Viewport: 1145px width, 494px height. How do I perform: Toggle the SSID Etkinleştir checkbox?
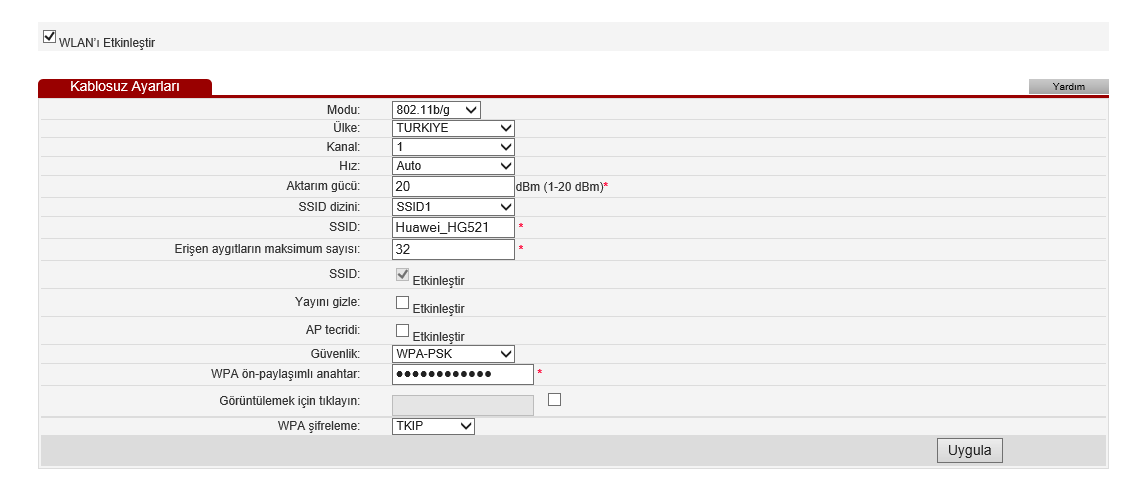(x=403, y=275)
